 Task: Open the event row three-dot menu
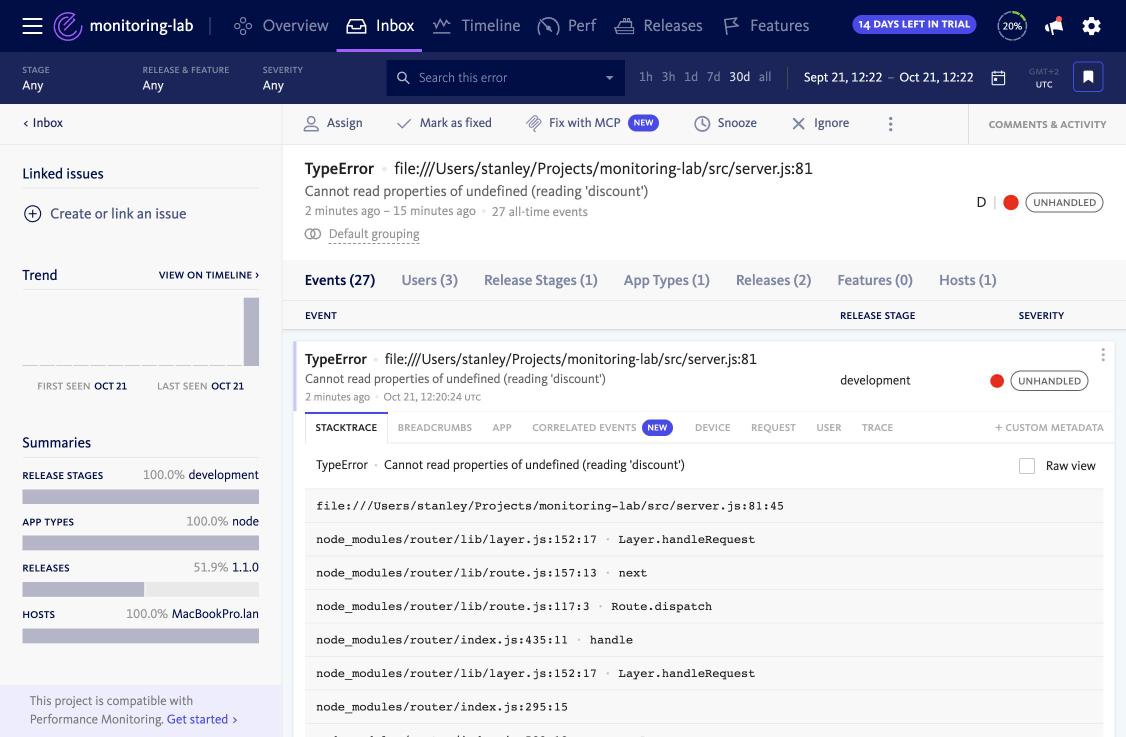point(1102,355)
